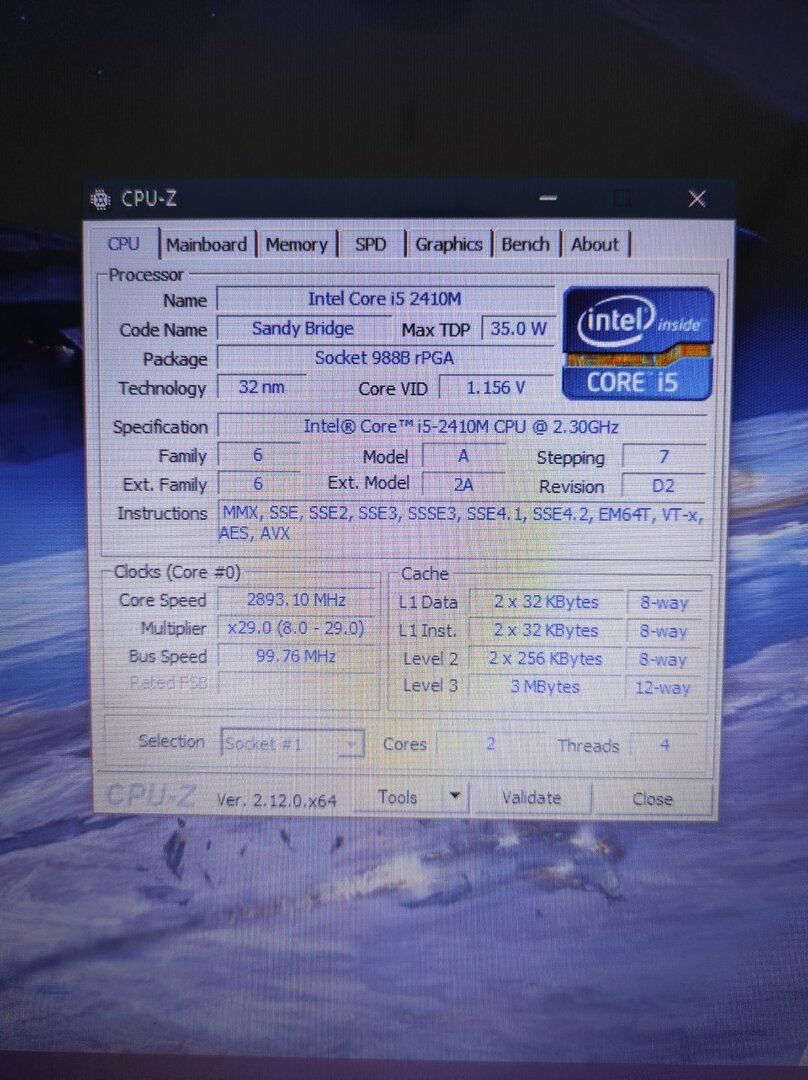Click the Threads count value 4
Viewport: 808px width, 1080px height.
click(x=665, y=745)
